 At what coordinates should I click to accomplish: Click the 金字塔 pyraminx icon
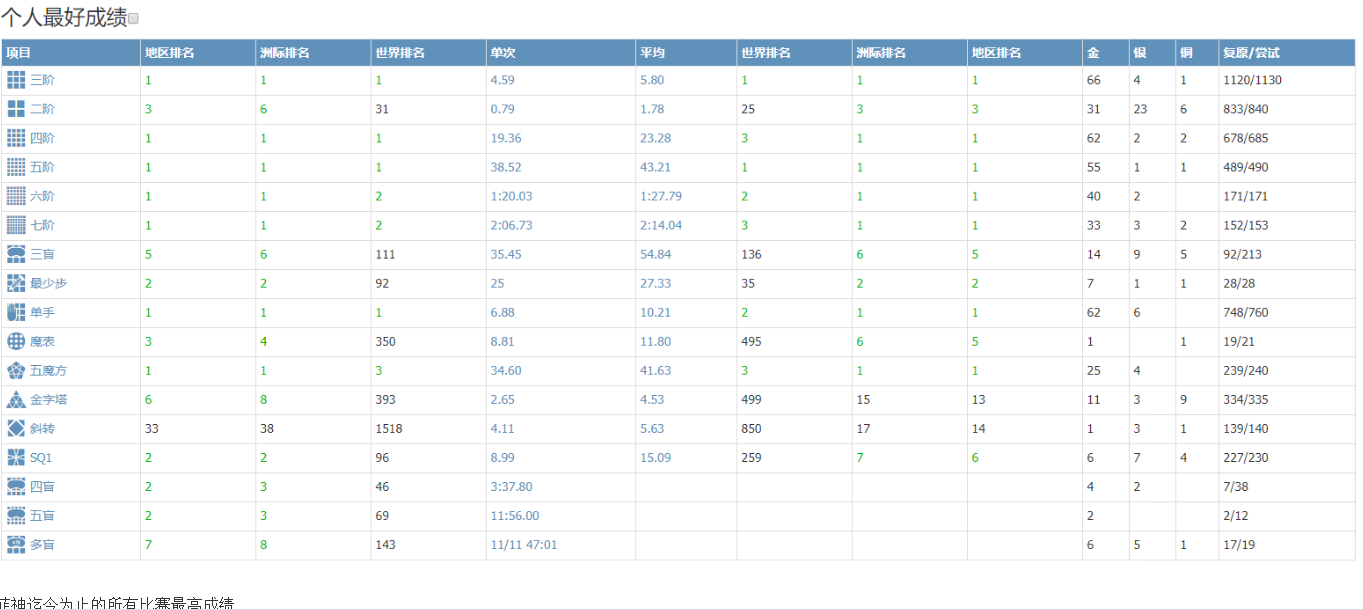[16, 399]
